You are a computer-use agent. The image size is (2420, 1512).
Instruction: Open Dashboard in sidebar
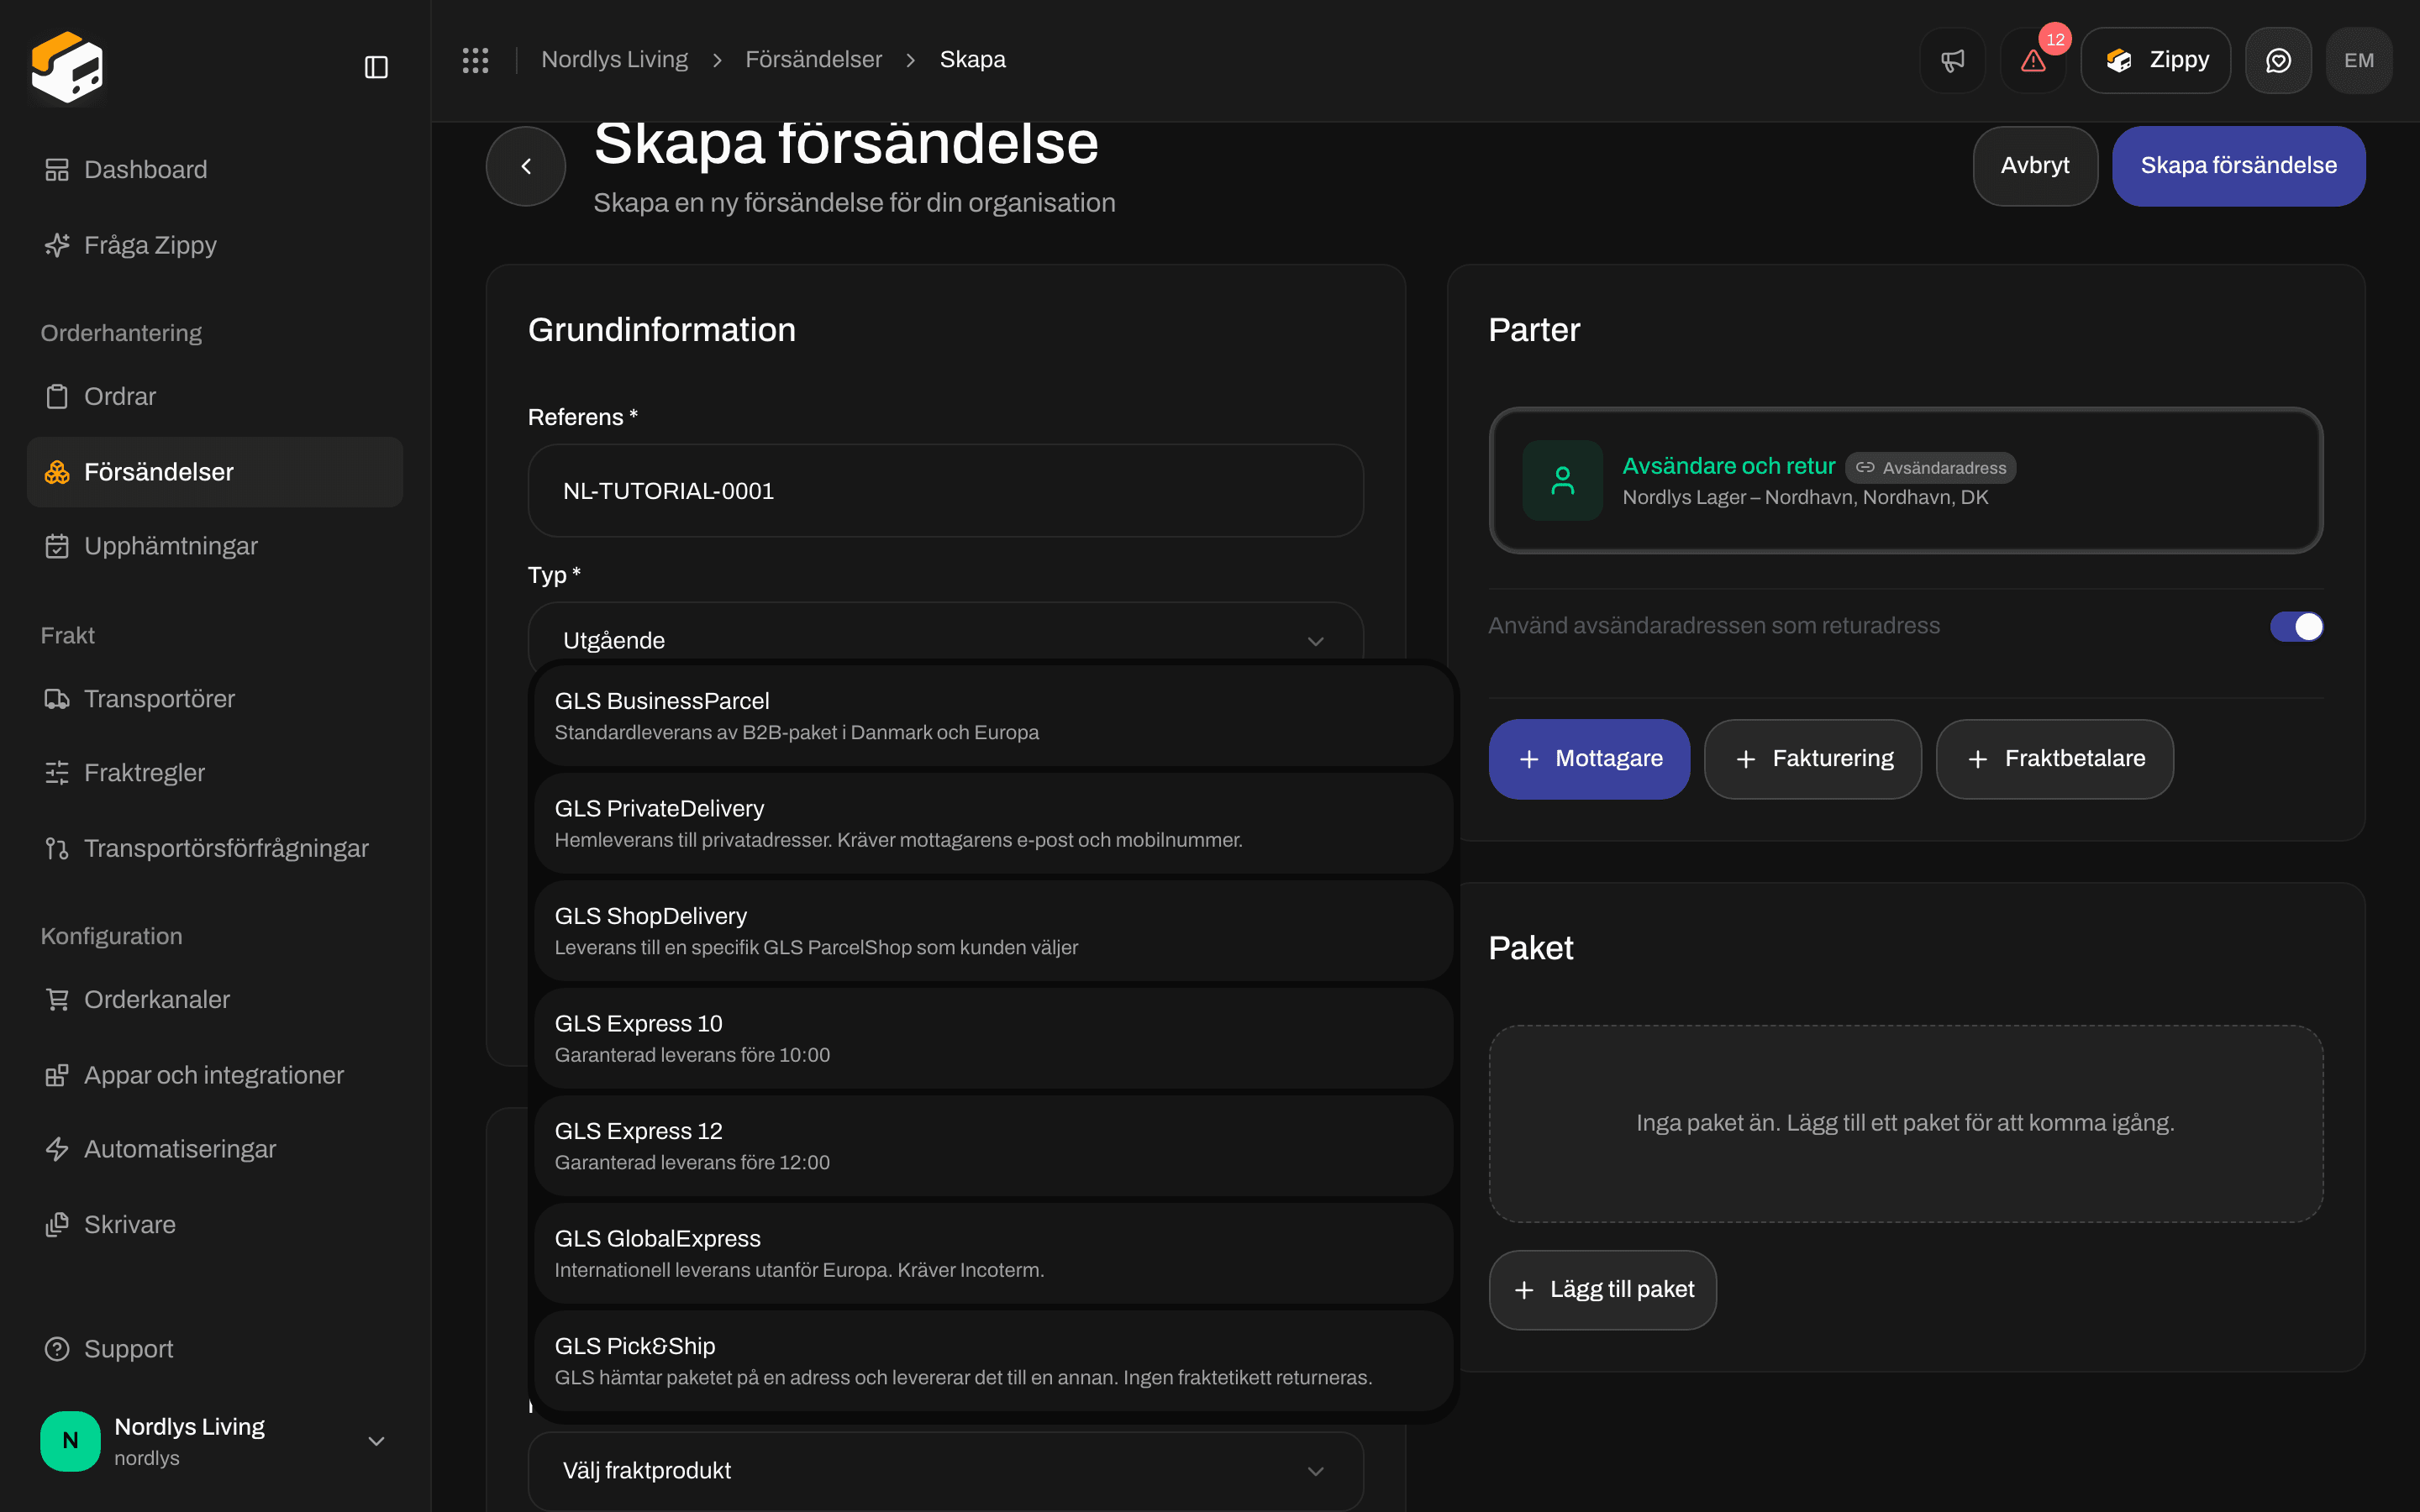click(215, 169)
